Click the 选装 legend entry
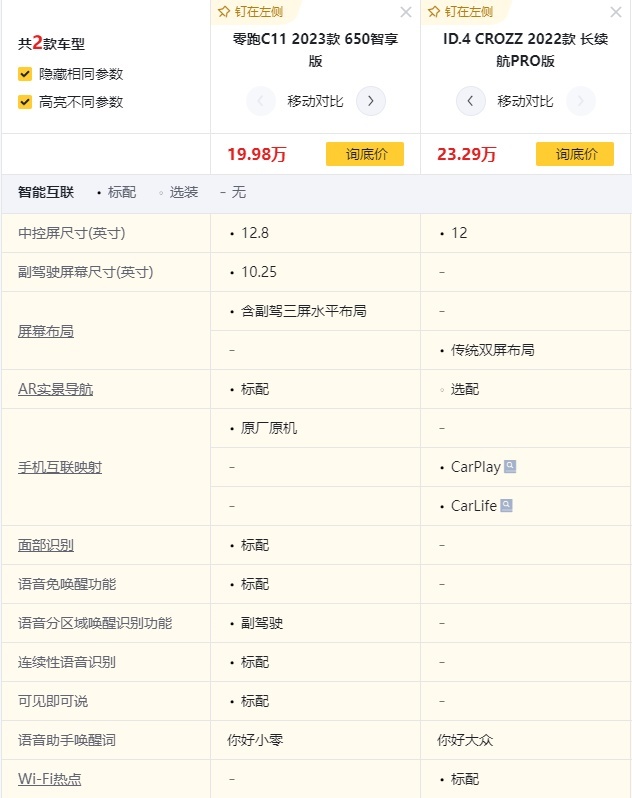 click(178, 192)
